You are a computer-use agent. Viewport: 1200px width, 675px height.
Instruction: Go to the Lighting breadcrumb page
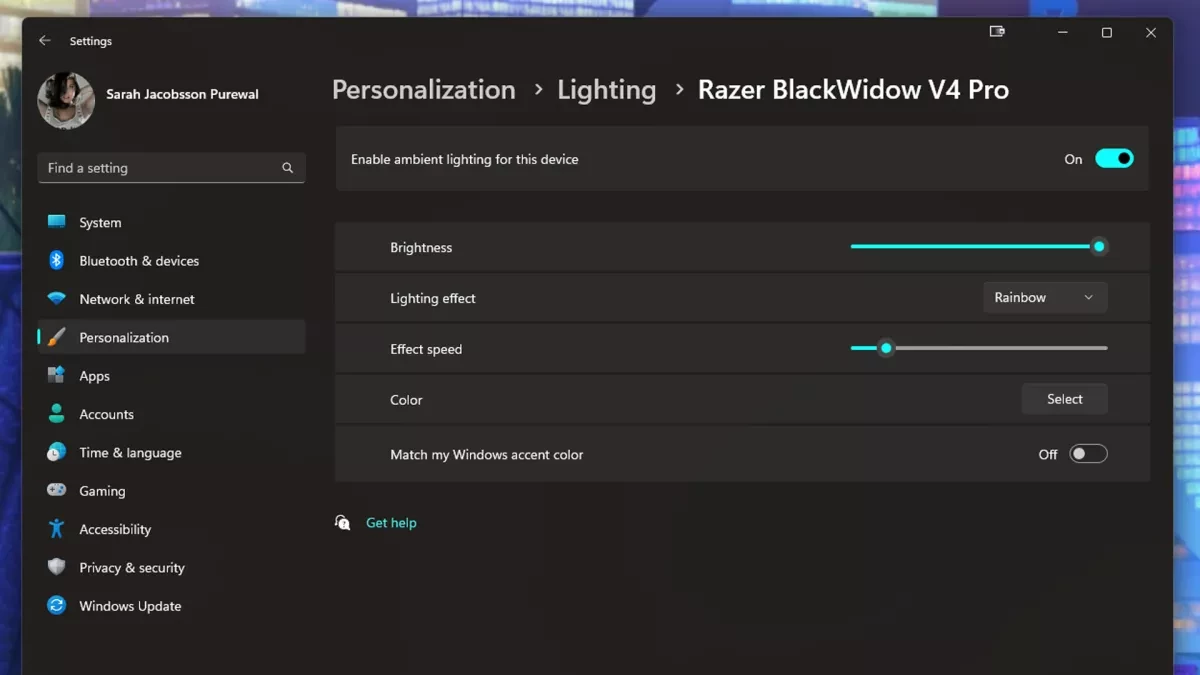click(x=606, y=89)
